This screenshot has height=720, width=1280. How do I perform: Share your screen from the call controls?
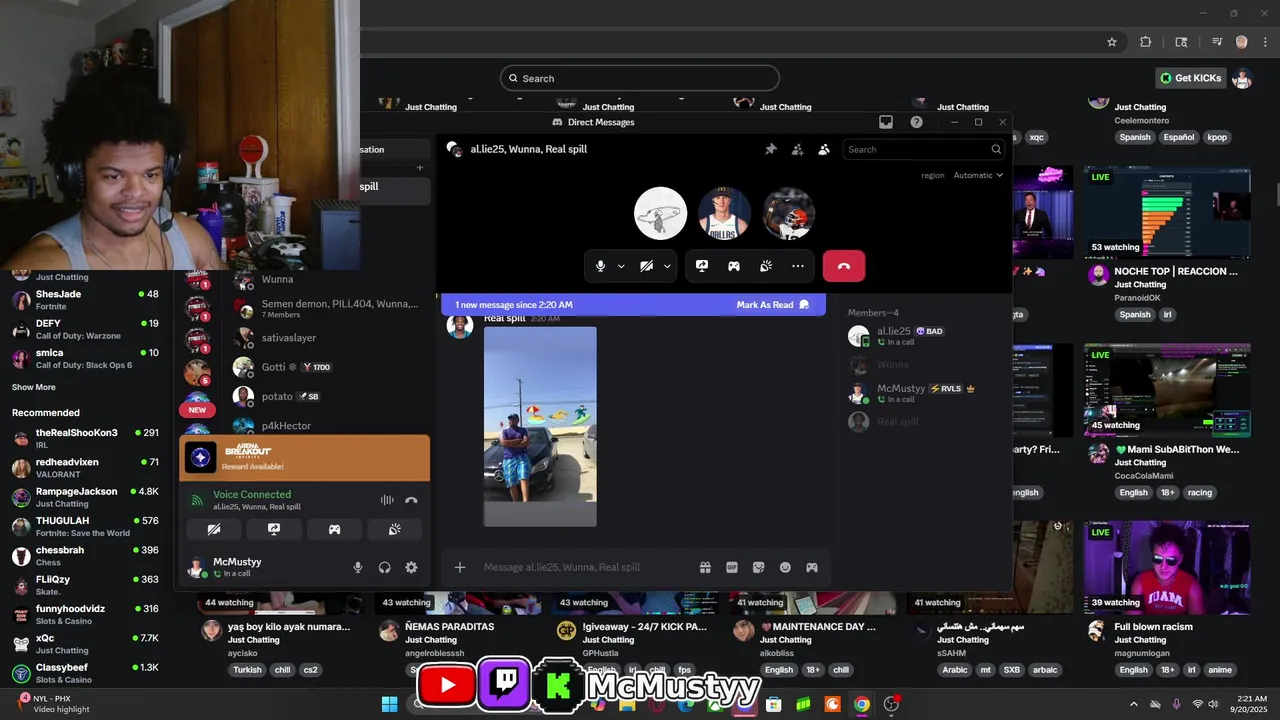coord(702,266)
